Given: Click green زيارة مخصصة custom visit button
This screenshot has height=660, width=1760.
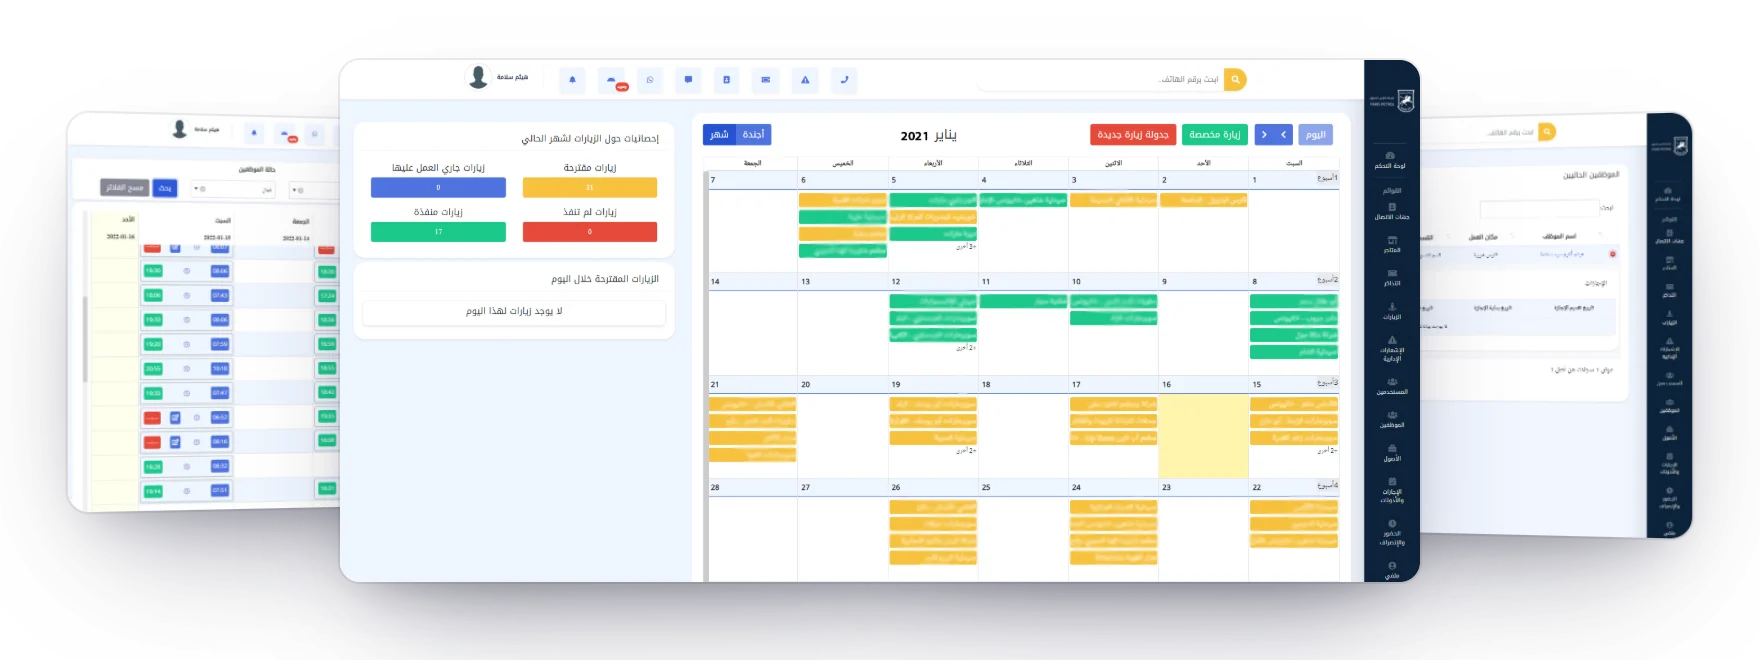Looking at the screenshot, I should [1214, 134].
